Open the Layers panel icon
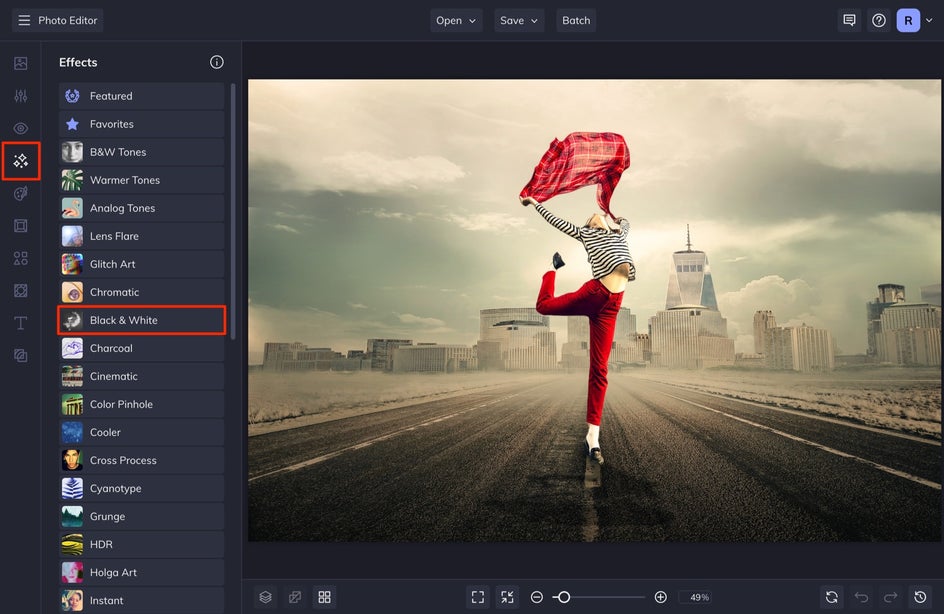 pyautogui.click(x=266, y=597)
